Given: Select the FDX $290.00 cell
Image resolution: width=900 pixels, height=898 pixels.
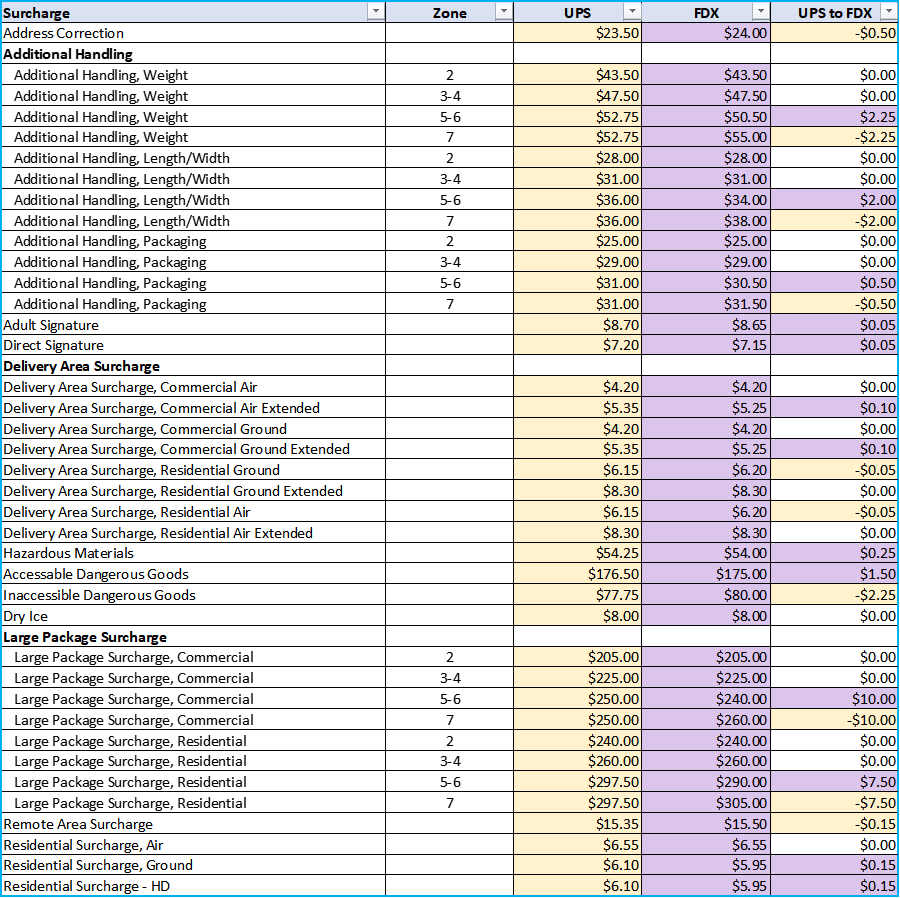Looking at the screenshot, I should point(706,782).
